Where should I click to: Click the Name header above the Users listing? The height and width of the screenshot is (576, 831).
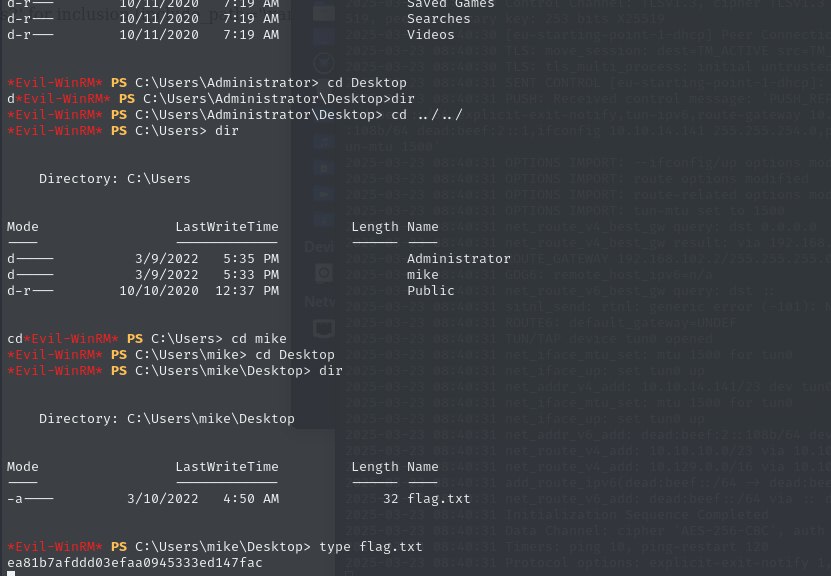[x=422, y=227]
